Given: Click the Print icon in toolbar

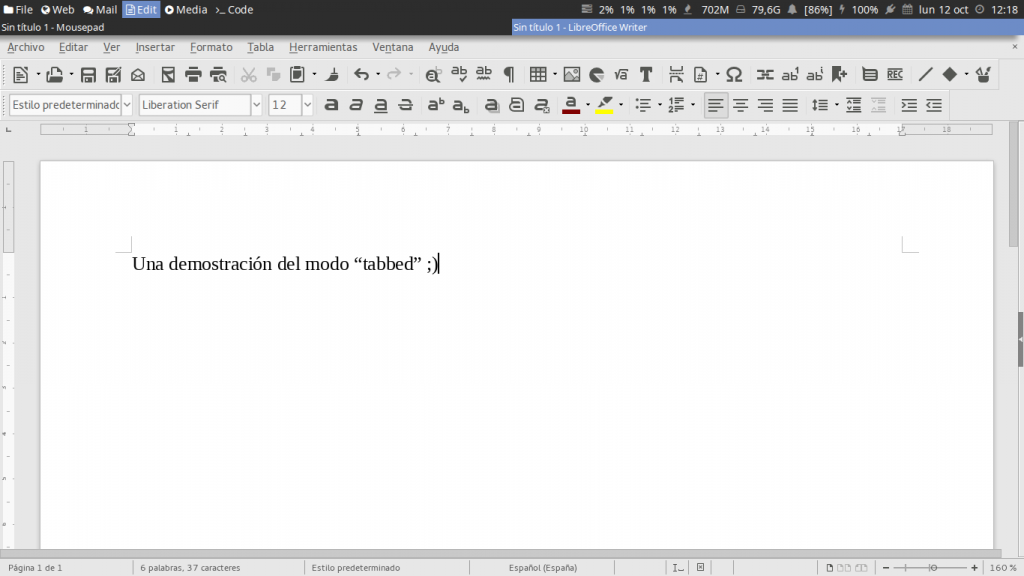Looking at the screenshot, I should pos(193,74).
